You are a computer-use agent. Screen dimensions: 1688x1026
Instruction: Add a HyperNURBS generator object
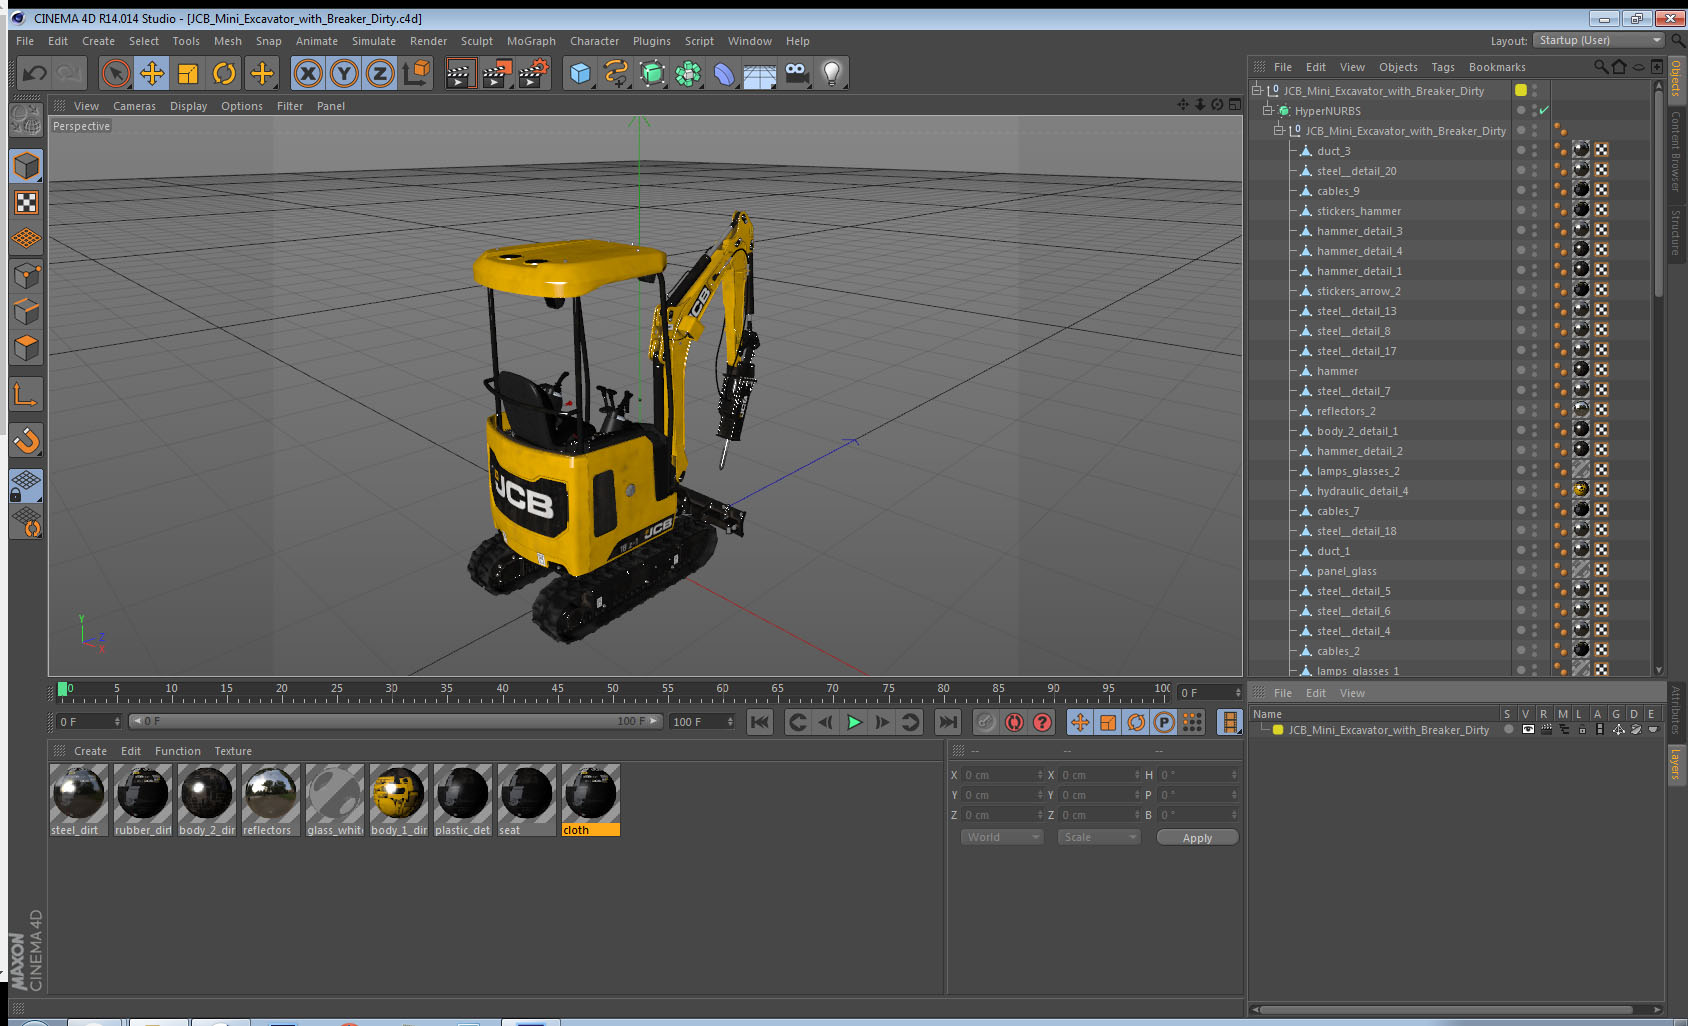(652, 73)
